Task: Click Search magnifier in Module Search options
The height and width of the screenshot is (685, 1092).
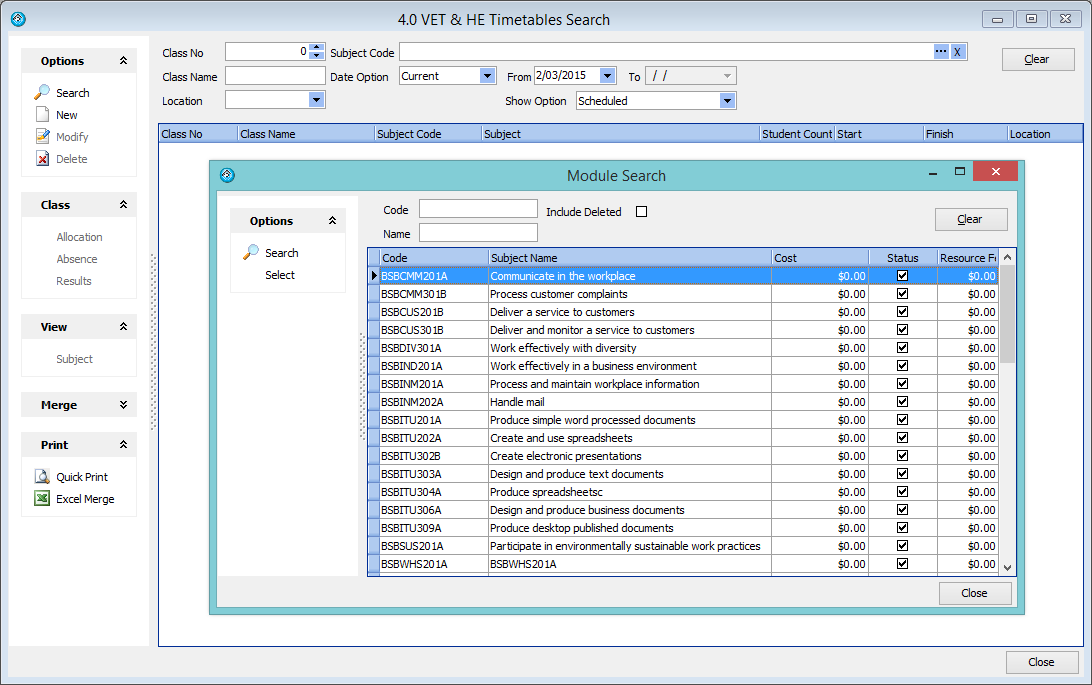Action: point(251,253)
